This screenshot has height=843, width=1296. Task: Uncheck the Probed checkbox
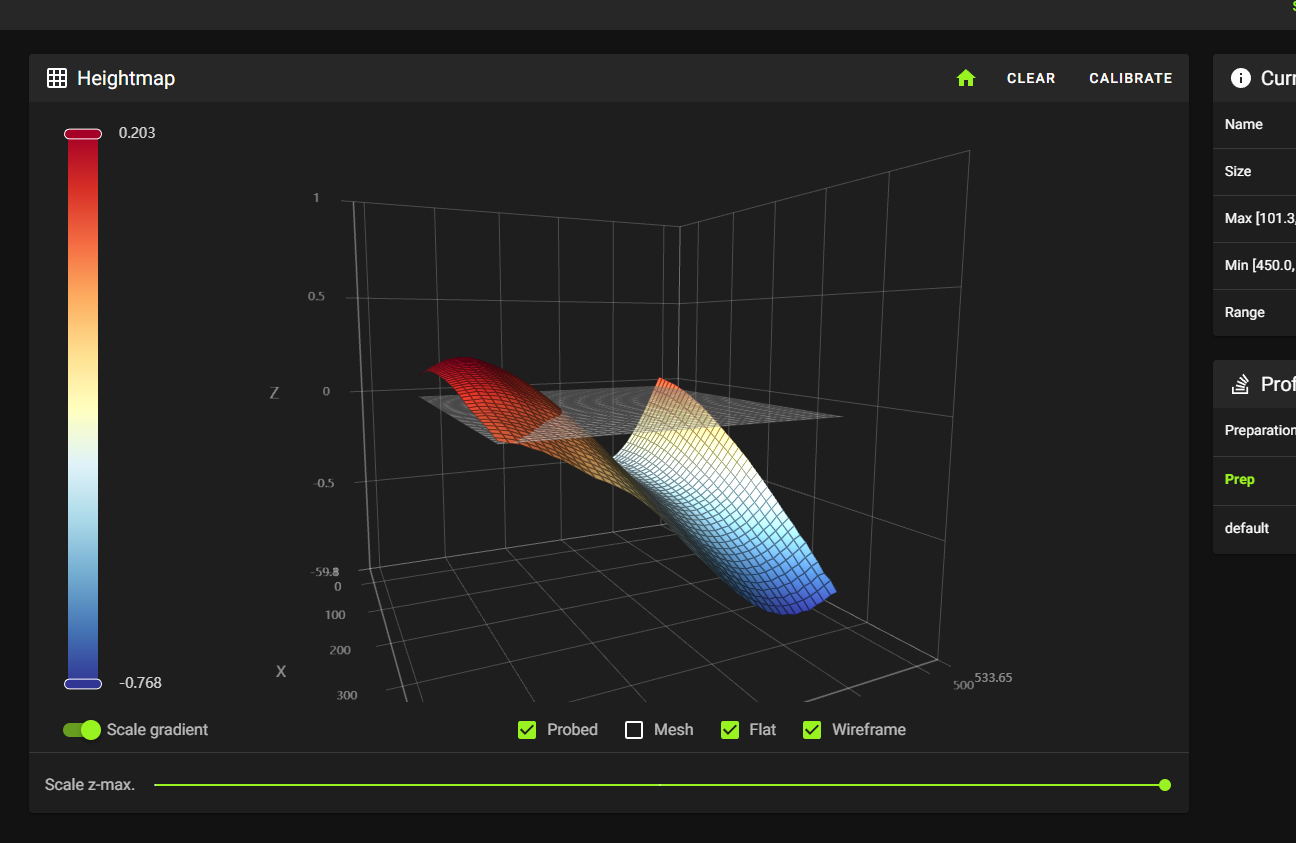tap(527, 730)
